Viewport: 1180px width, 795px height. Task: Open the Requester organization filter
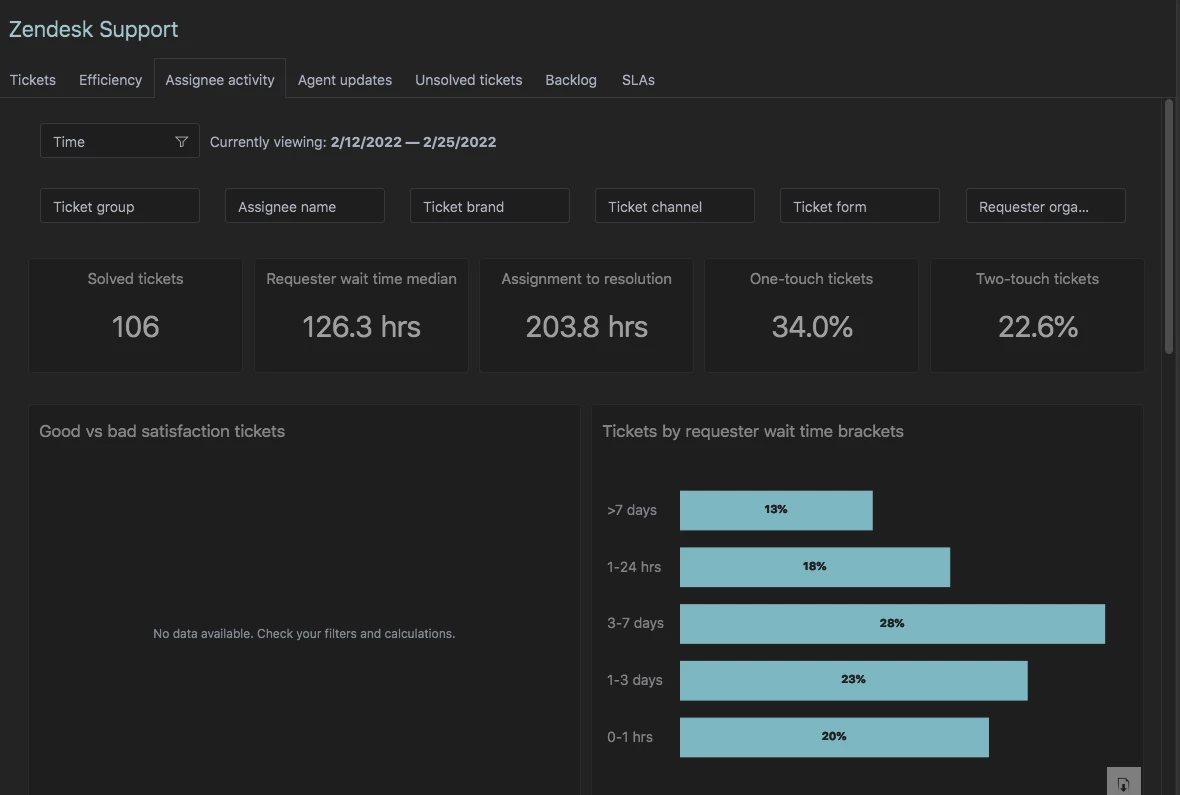click(1046, 206)
